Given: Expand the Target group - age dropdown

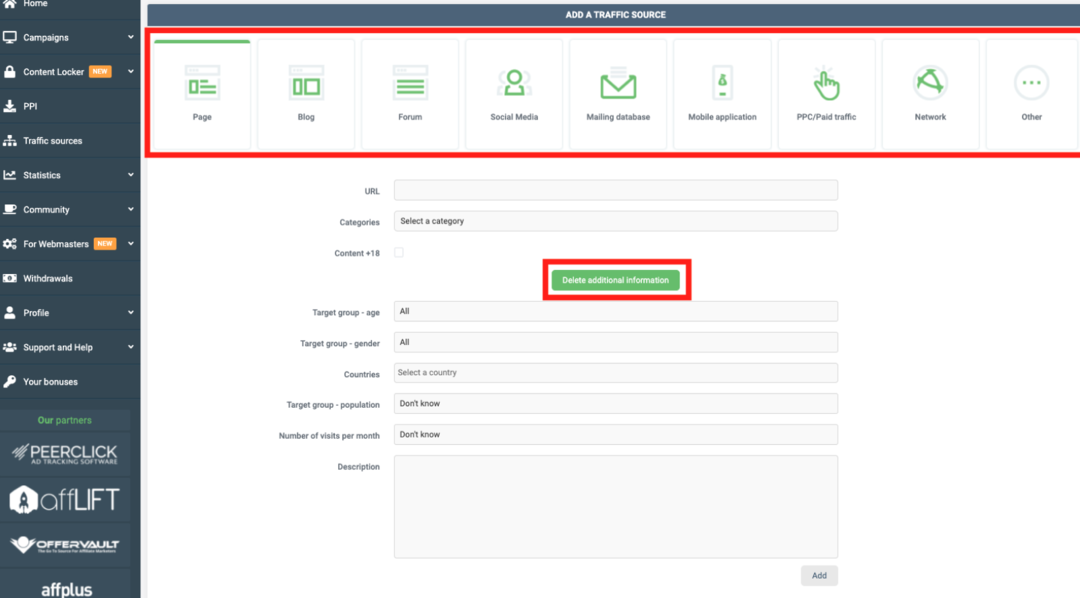Looking at the screenshot, I should pyautogui.click(x=616, y=311).
